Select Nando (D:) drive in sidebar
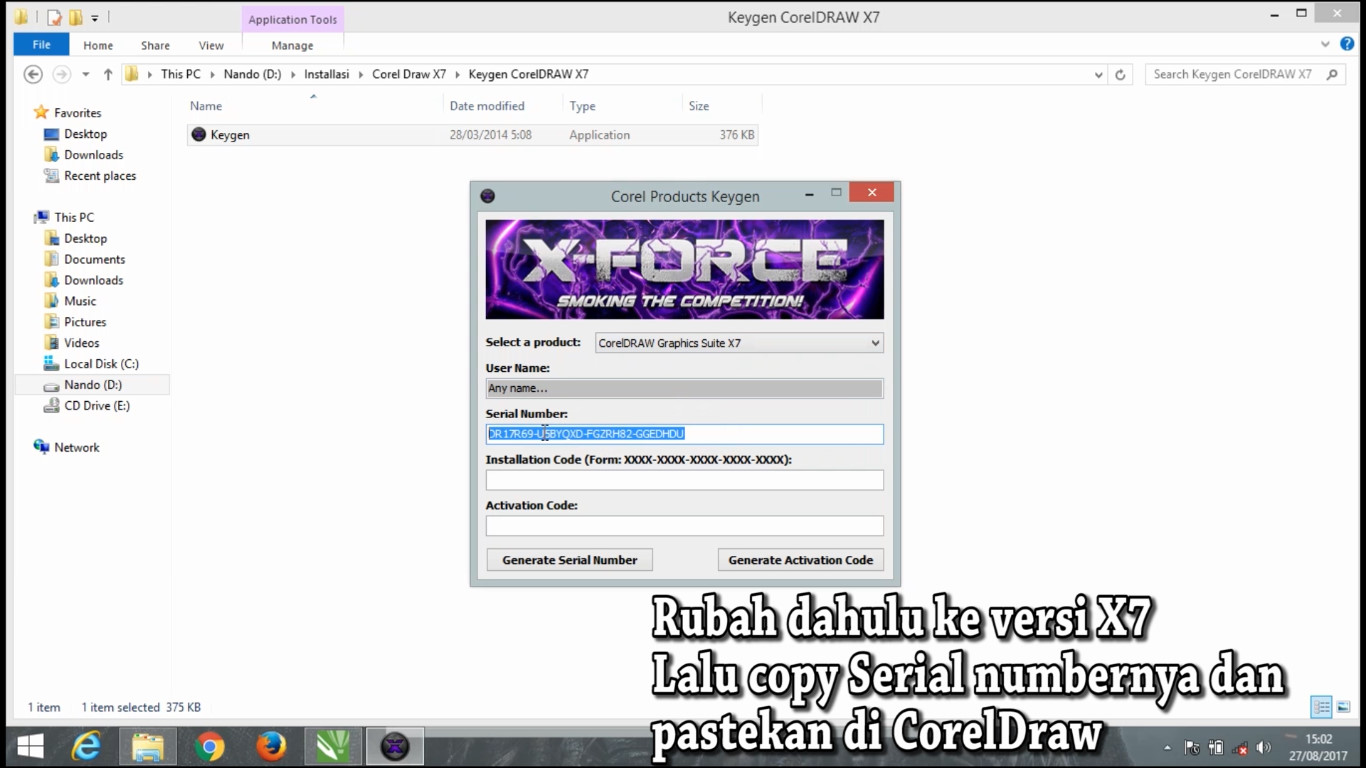1366x768 pixels. [92, 385]
